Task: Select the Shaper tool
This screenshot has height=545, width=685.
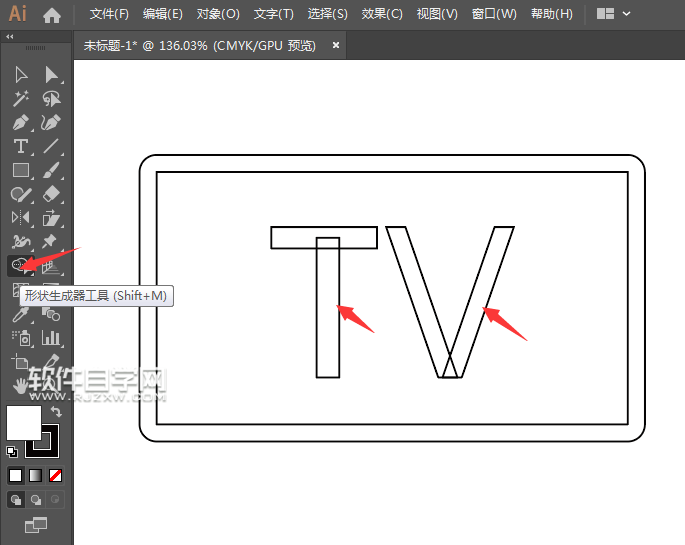Action: coord(21,194)
